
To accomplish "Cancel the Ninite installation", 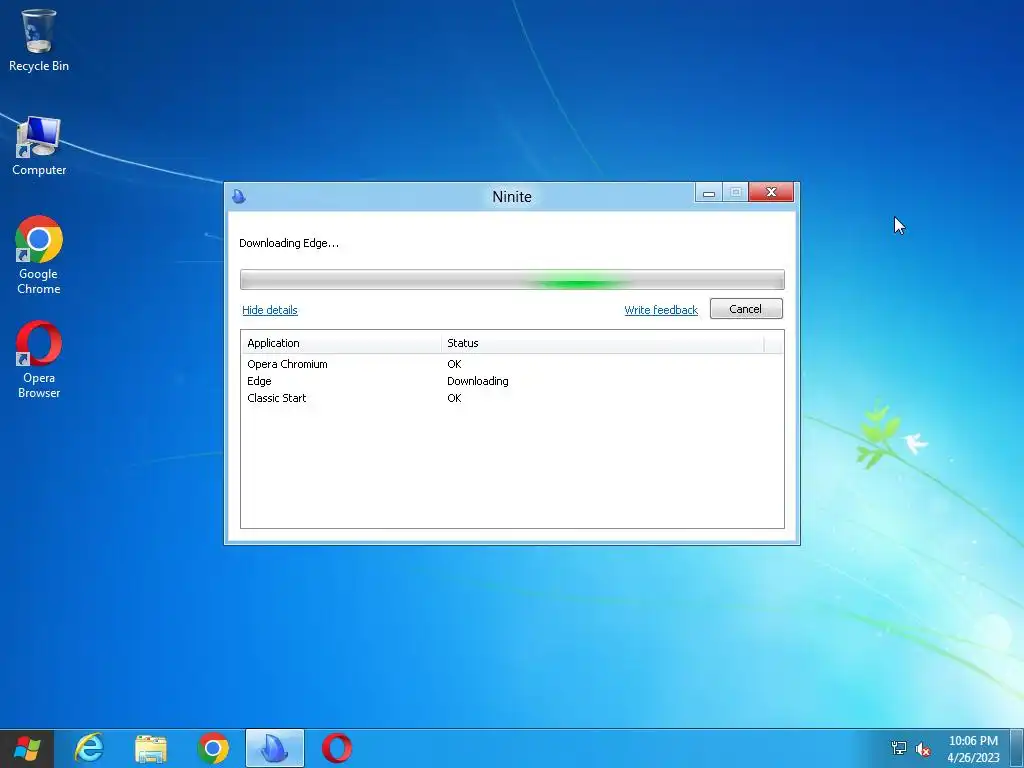I will (746, 309).
